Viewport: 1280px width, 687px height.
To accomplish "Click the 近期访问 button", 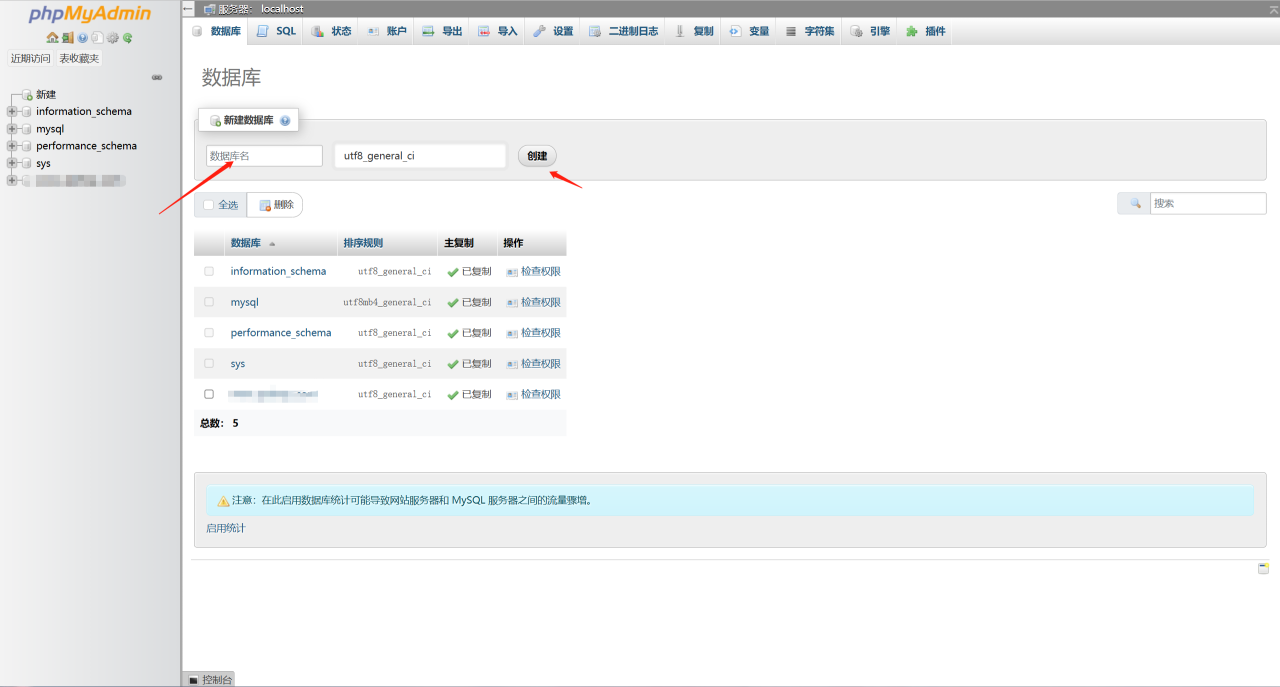I will [x=31, y=58].
